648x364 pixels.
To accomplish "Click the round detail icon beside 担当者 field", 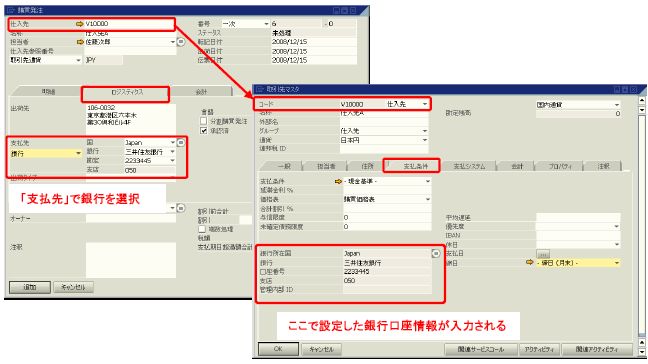I will (x=181, y=42).
